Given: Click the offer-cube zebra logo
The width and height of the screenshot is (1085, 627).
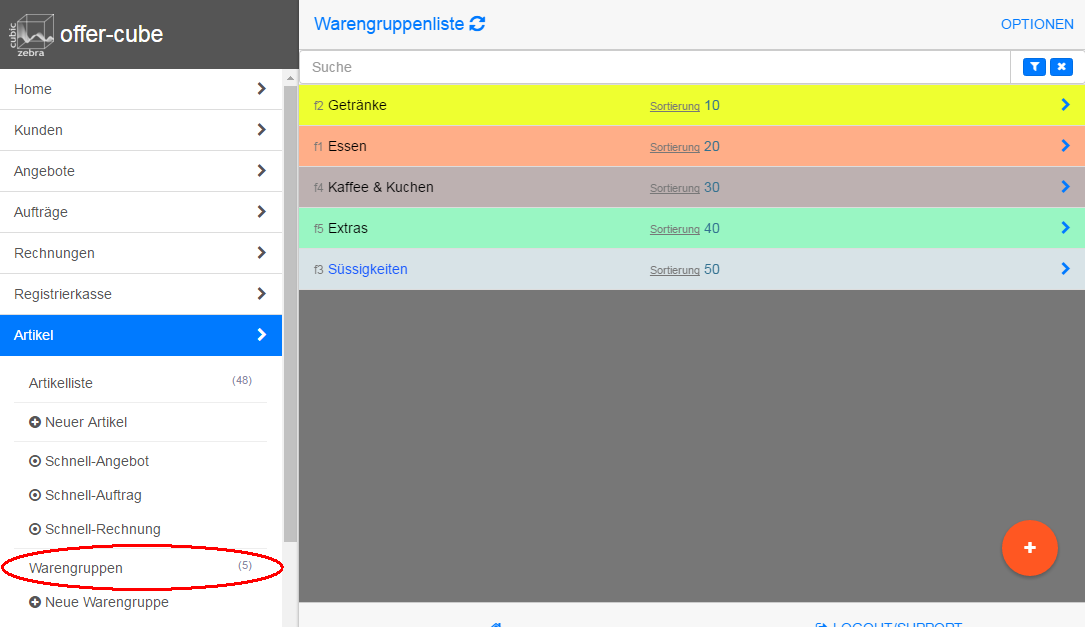Looking at the screenshot, I should tap(32, 35).
